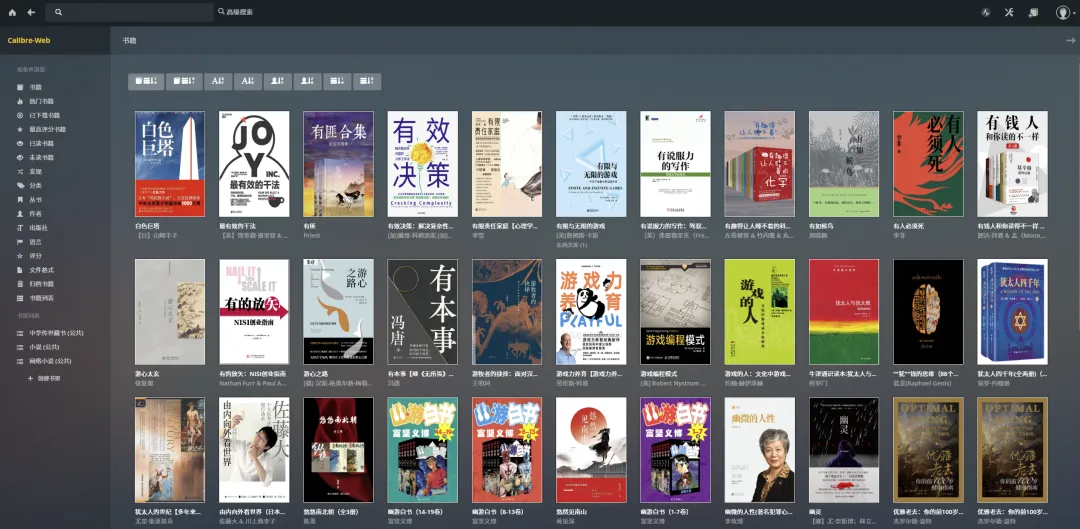Viewport: 1080px width, 529px height.
Task: Open the 有匪合集 book cover
Action: coord(338,164)
